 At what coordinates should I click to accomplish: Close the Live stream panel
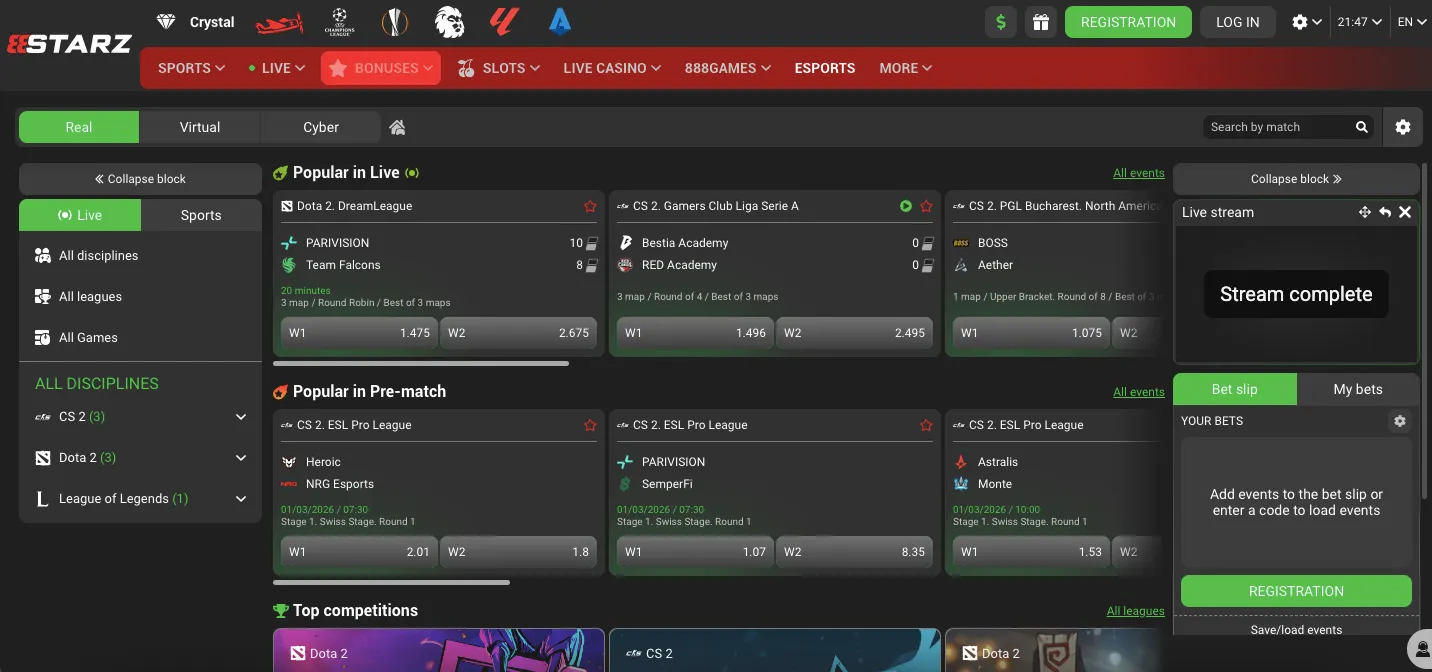(x=1405, y=212)
